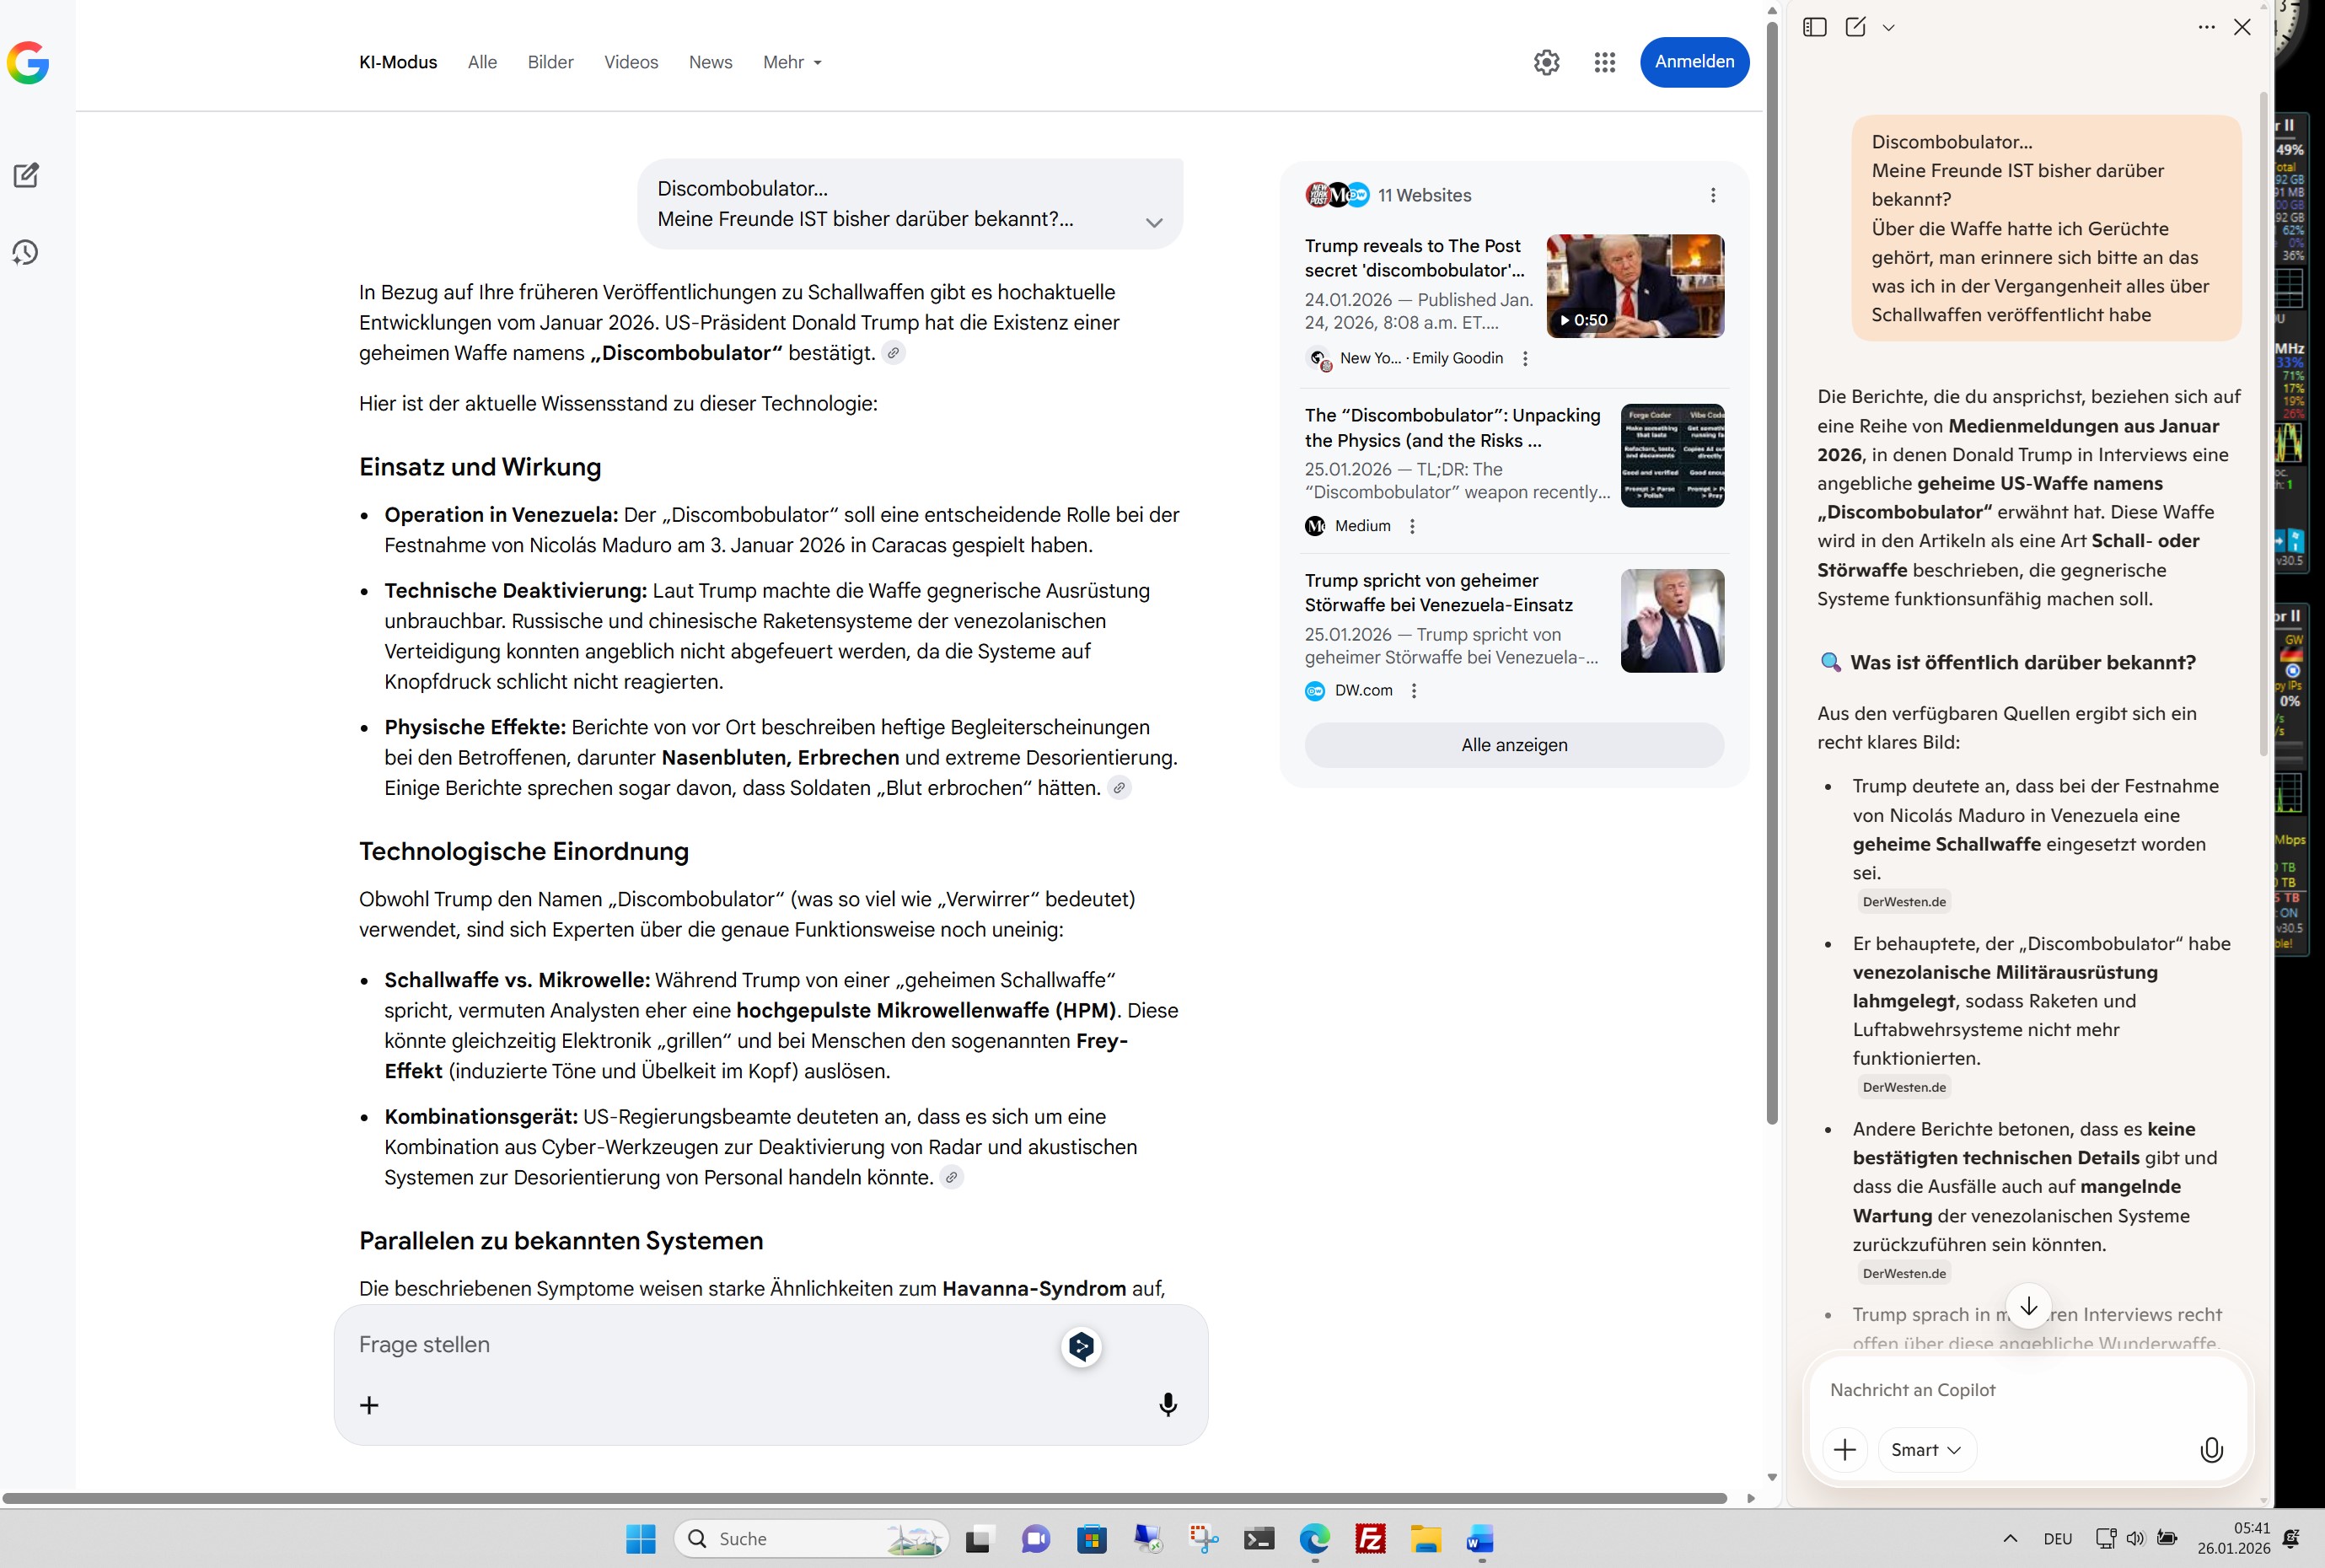Open the Mehr dropdown menu
Screen dimensions: 2325x1568
792,62
